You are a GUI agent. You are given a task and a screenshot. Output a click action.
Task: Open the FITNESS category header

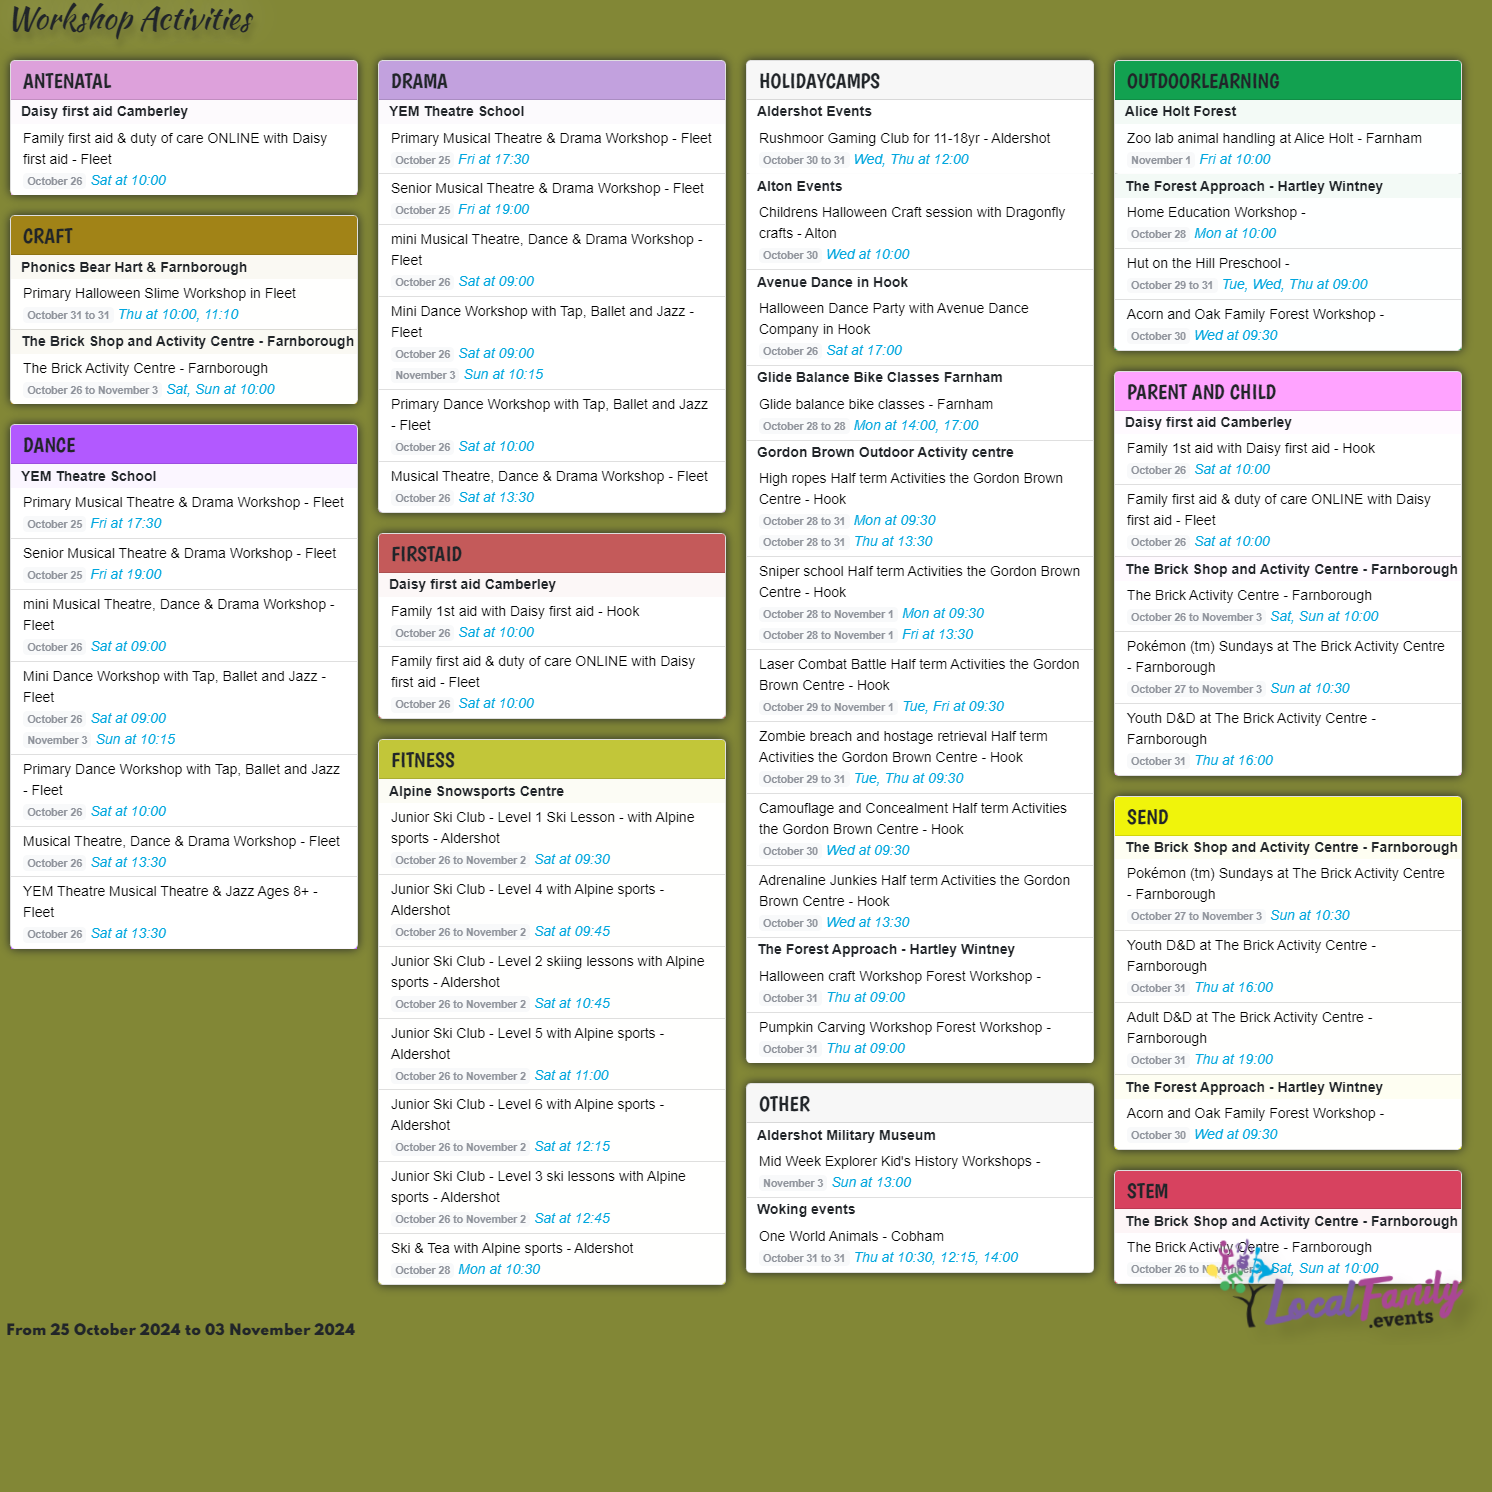coord(552,760)
